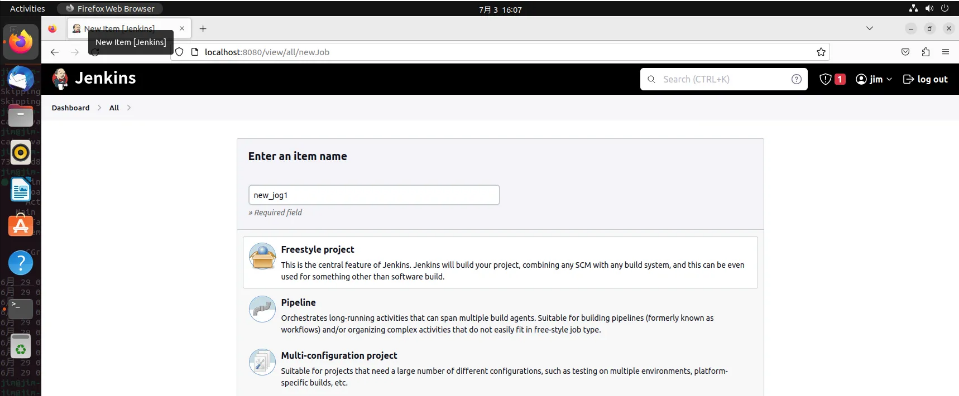Open Trash from the dock

coord(21,346)
